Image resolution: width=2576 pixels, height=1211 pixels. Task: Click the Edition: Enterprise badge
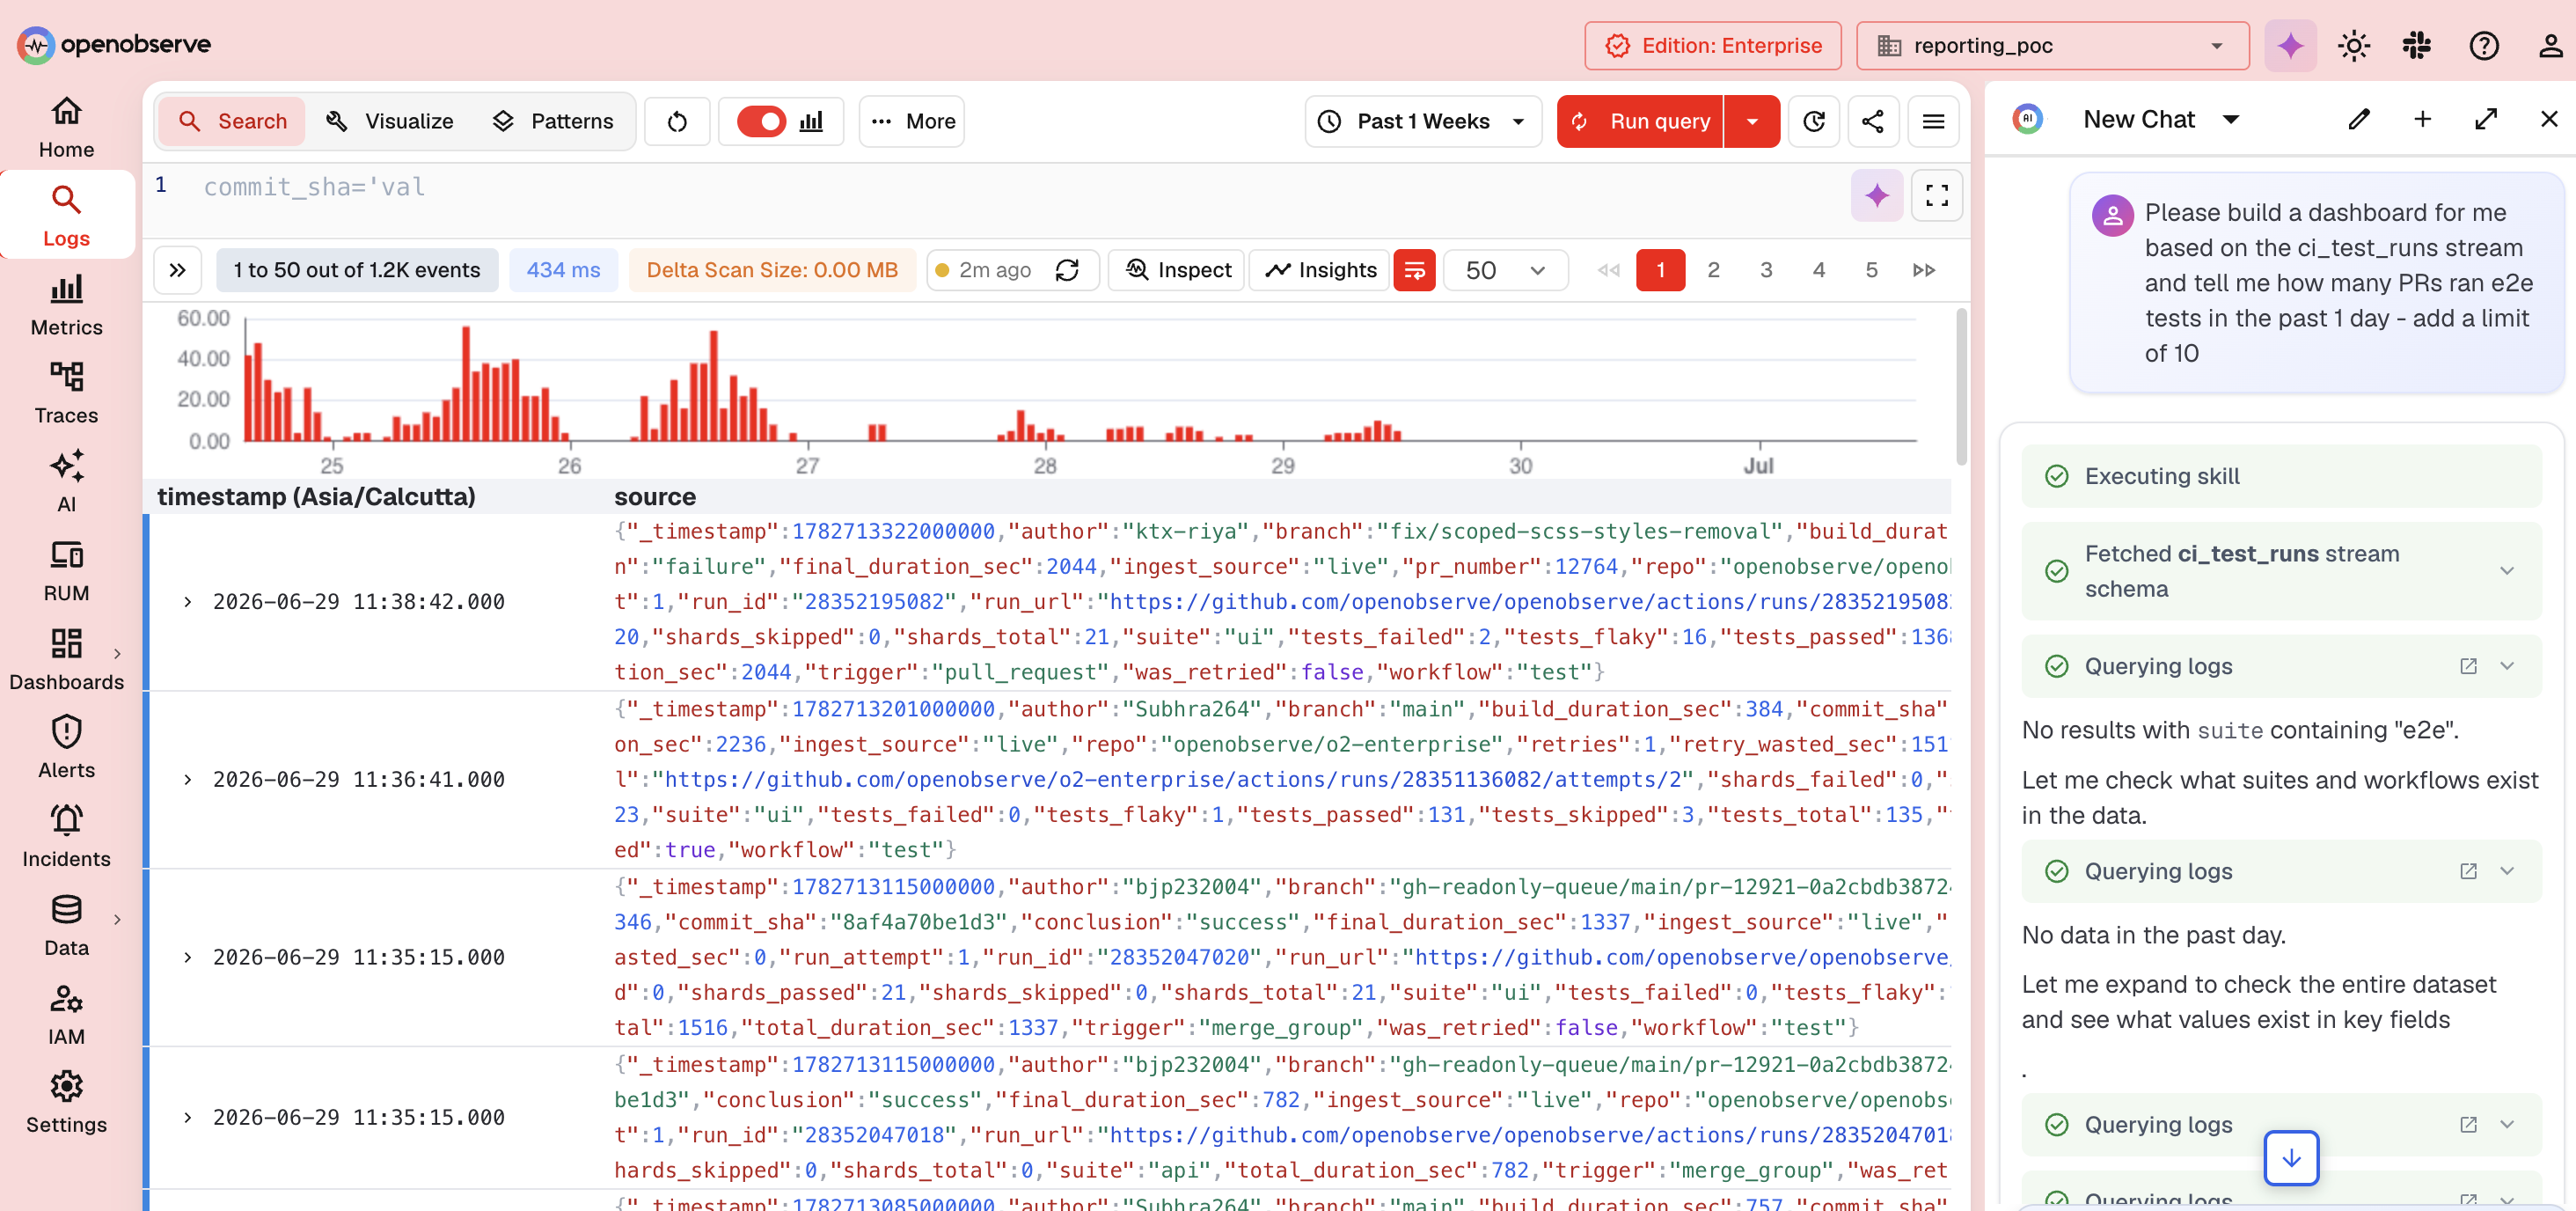(1712, 45)
